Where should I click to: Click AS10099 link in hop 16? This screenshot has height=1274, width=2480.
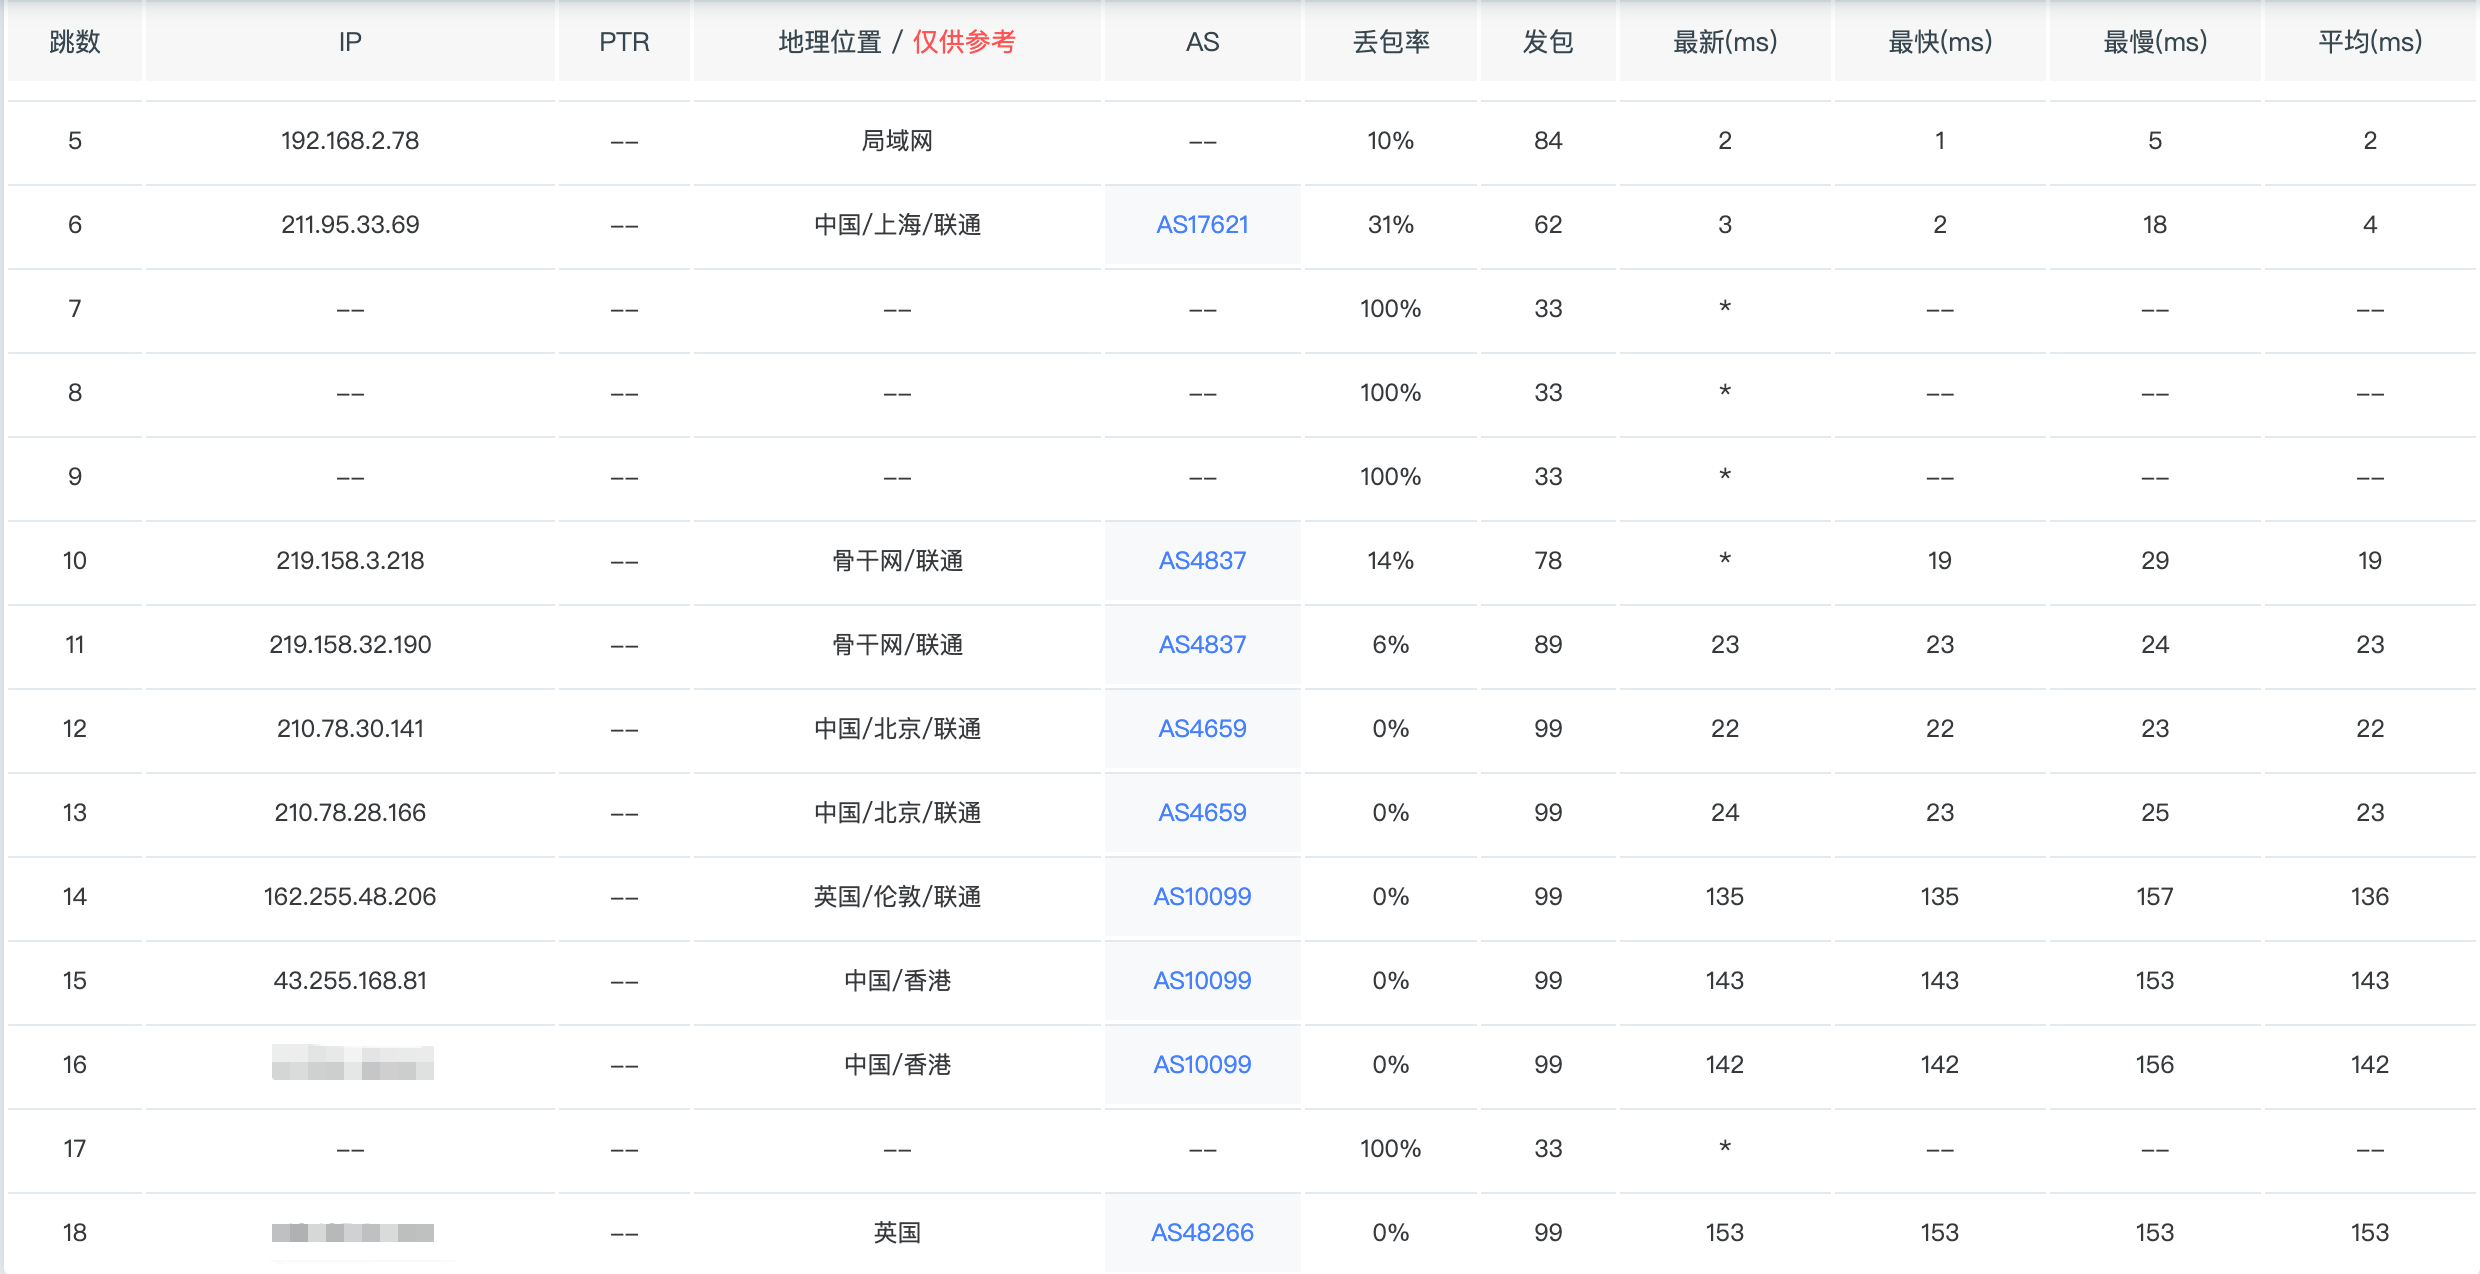[x=1202, y=1065]
